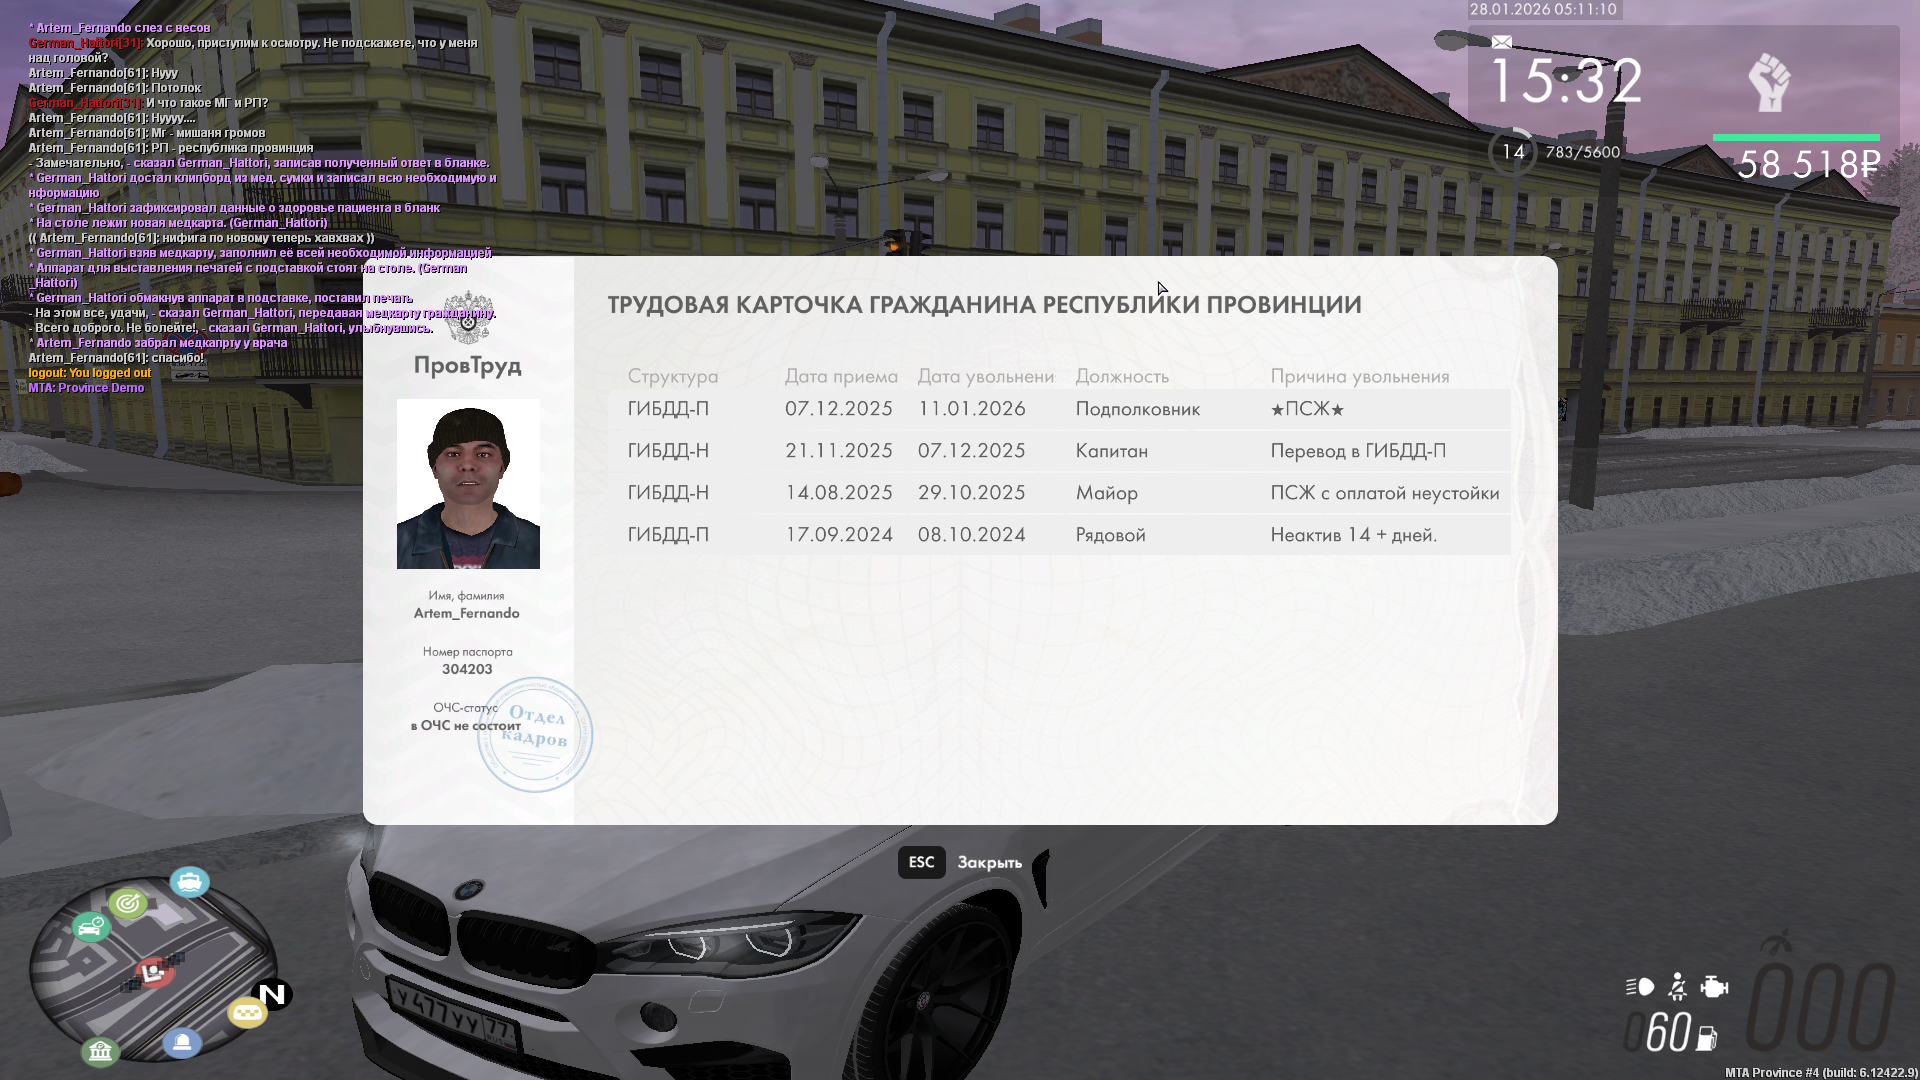This screenshot has width=1920, height=1080.
Task: Click the red hospital bed minimap marker
Action: coord(153,971)
